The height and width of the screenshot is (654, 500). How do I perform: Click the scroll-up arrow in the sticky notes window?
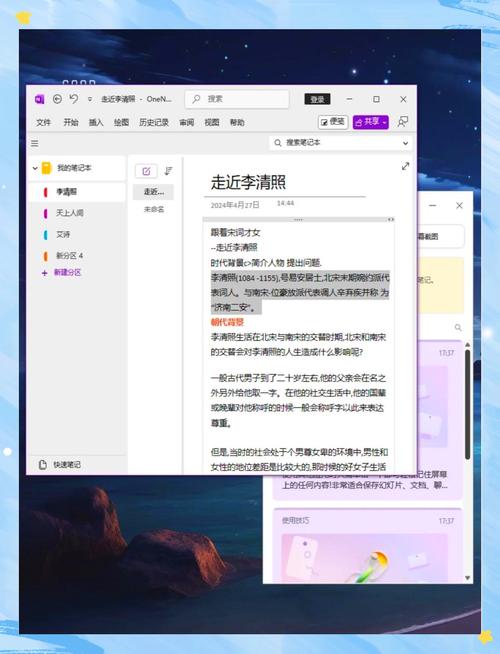point(467,345)
